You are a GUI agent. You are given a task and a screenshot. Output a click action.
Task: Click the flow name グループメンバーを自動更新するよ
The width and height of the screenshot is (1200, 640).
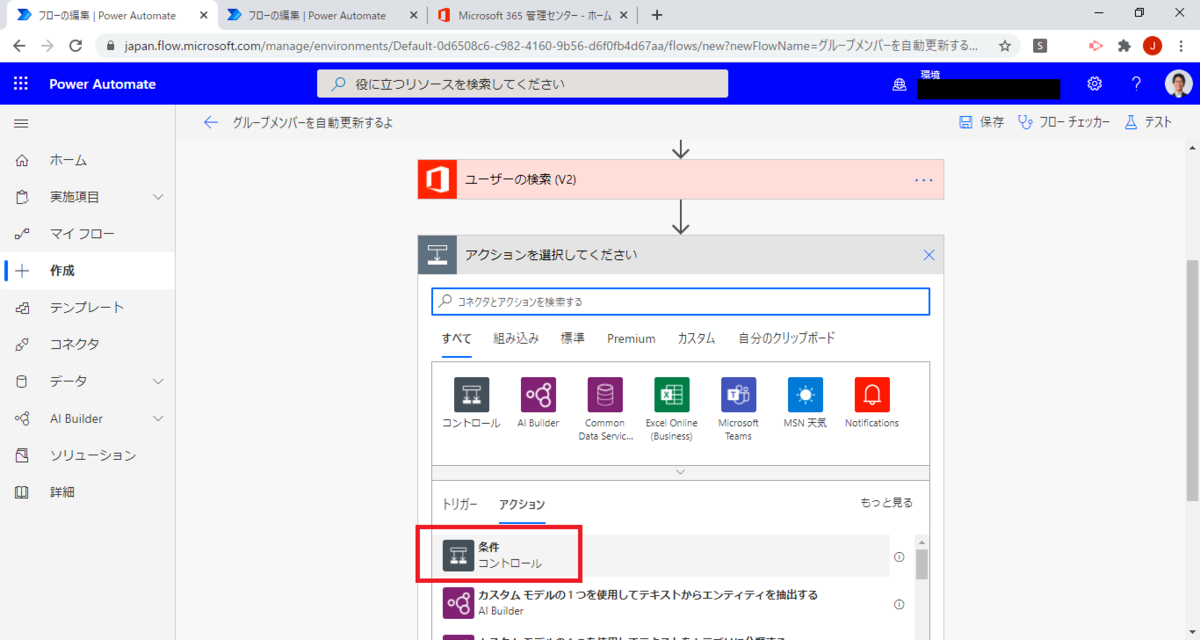(x=313, y=122)
